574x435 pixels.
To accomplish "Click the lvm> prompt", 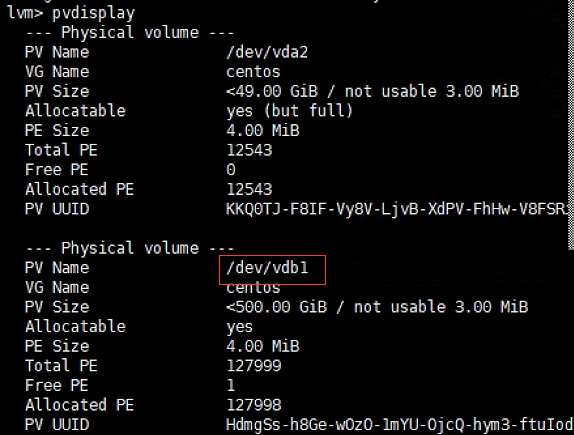I will pos(25,13).
